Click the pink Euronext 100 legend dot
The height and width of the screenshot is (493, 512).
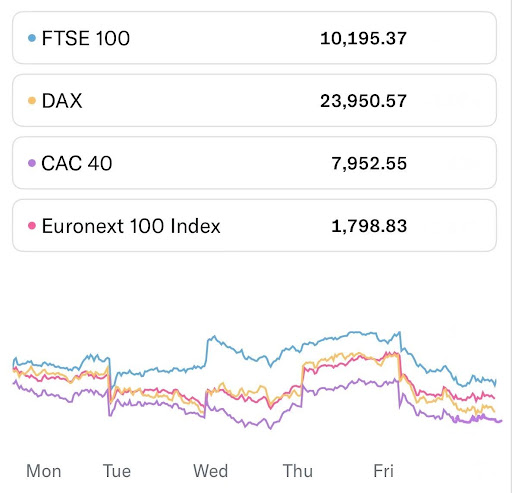[32, 226]
